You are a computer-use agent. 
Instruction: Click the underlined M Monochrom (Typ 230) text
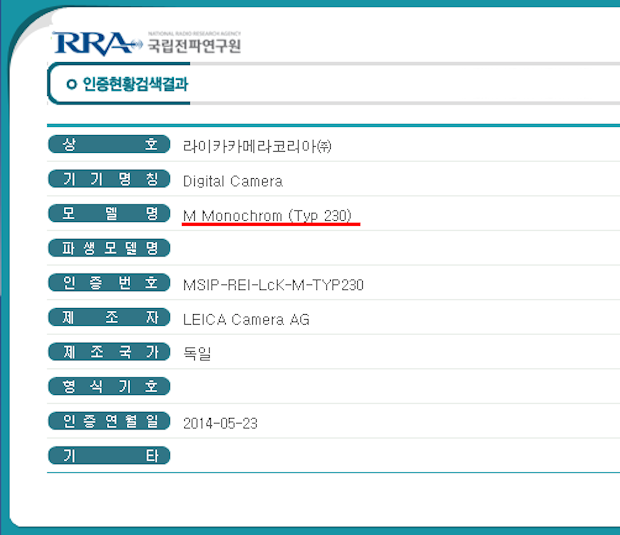(267, 215)
